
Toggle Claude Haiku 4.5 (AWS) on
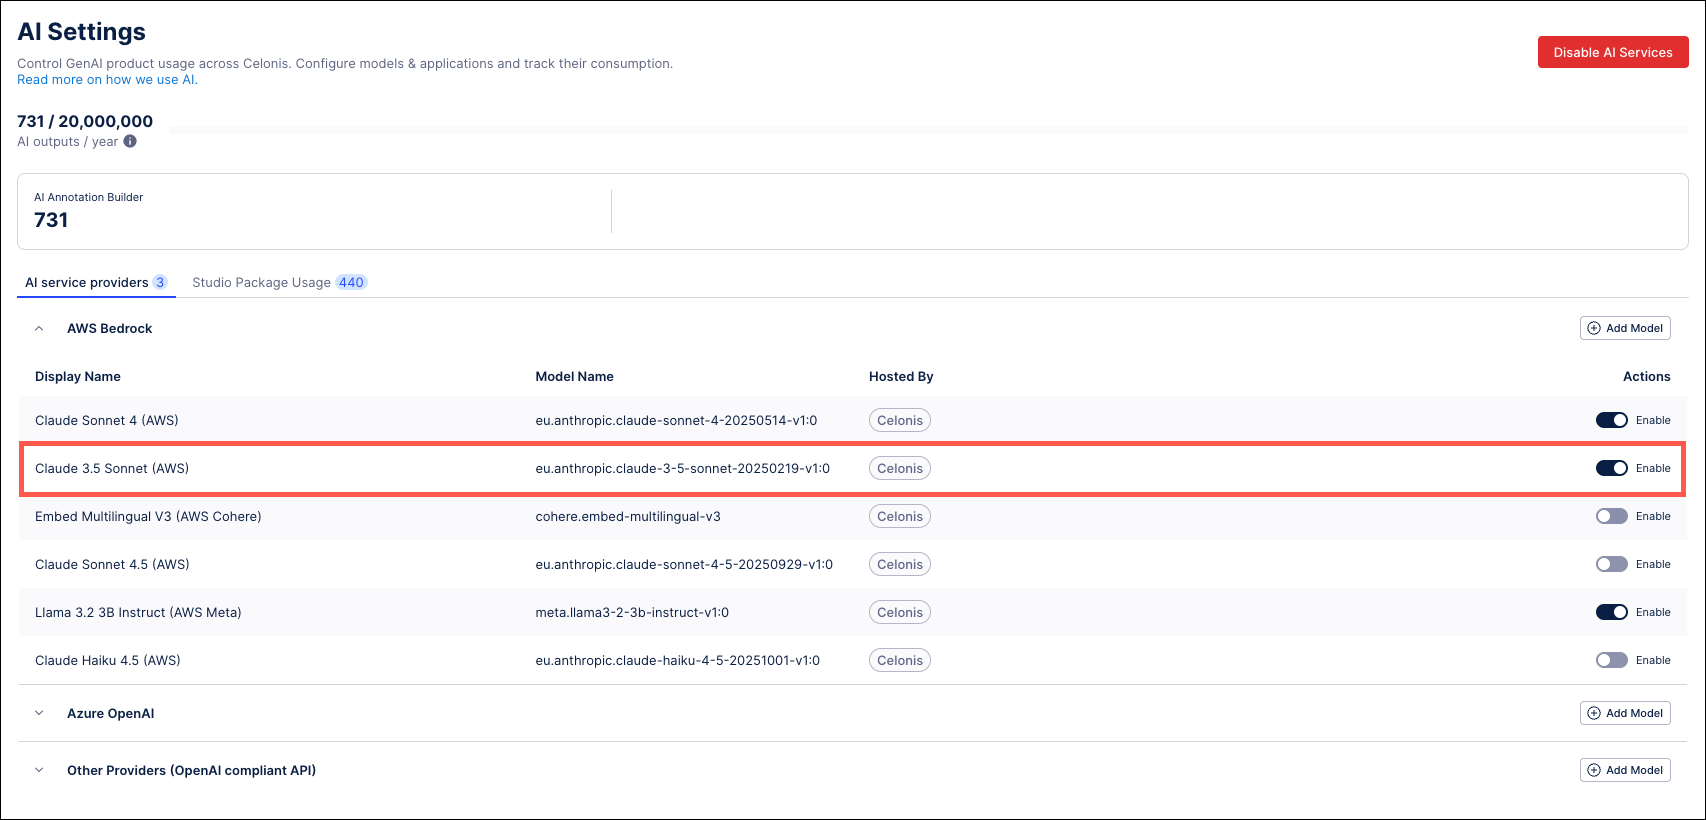(x=1611, y=660)
